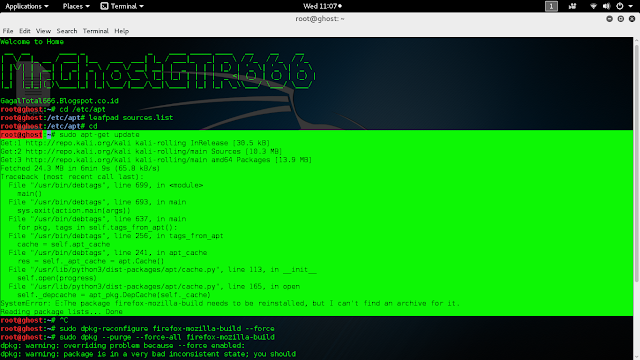
Task: Click the 'sudo dpkg --purge --force-all' command
Action: coord(167,337)
